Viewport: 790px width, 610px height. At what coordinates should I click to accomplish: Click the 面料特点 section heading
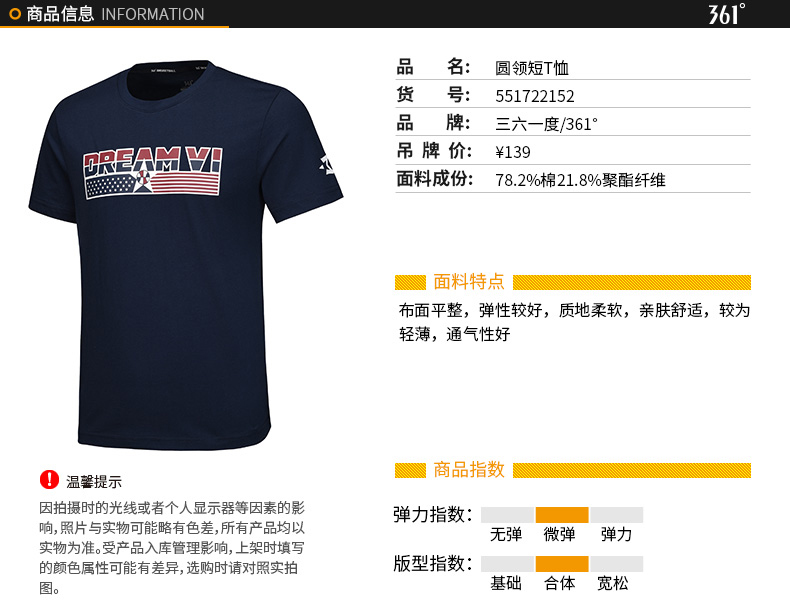click(x=469, y=282)
